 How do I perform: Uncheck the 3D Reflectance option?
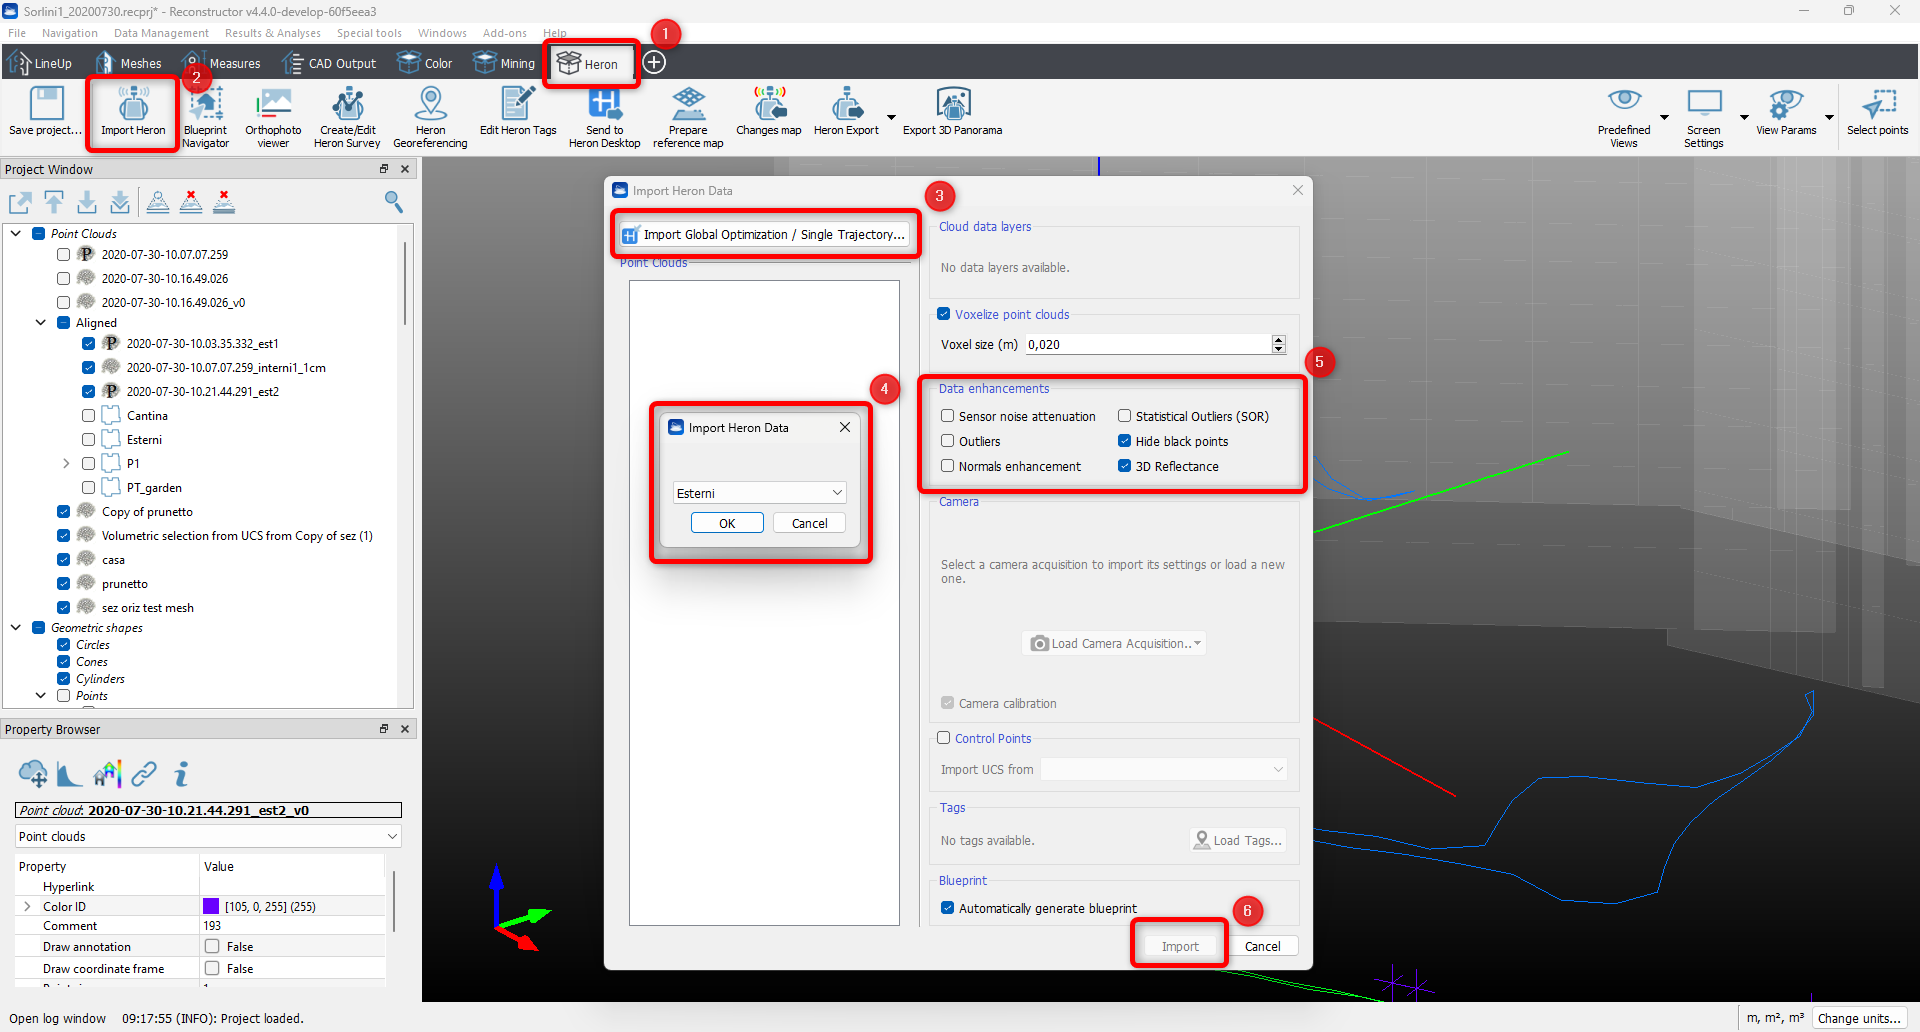(1125, 466)
